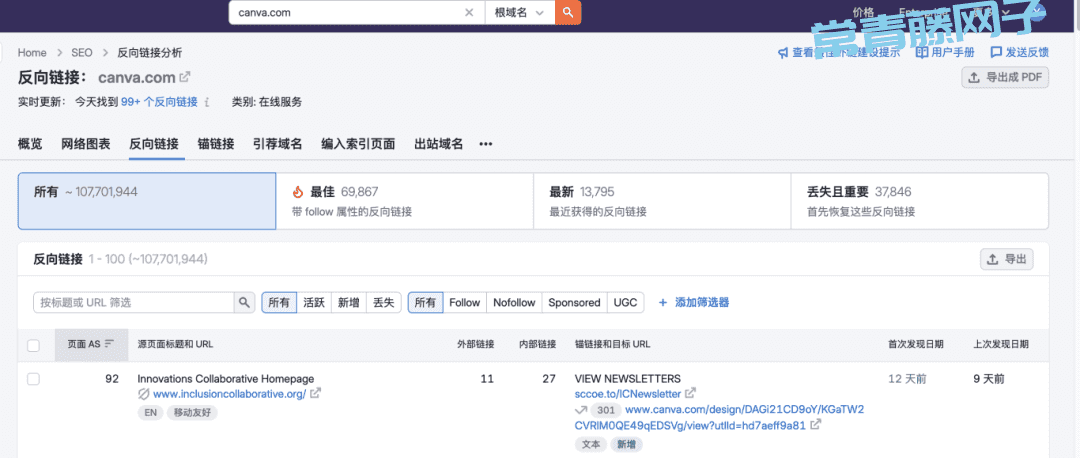Clear the canva.com search field
Image resolution: width=1080 pixels, height=458 pixels.
point(469,12)
